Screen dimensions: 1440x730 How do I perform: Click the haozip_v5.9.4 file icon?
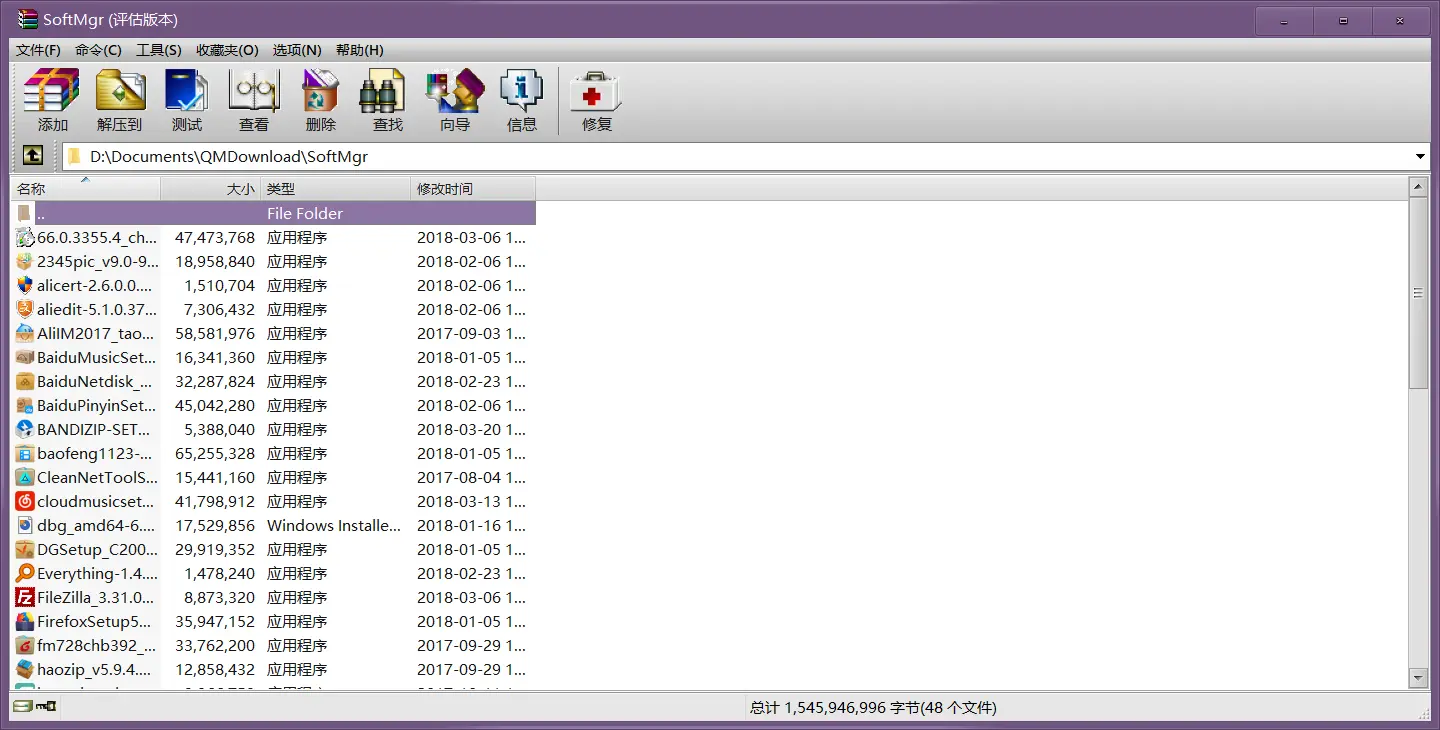click(25, 669)
